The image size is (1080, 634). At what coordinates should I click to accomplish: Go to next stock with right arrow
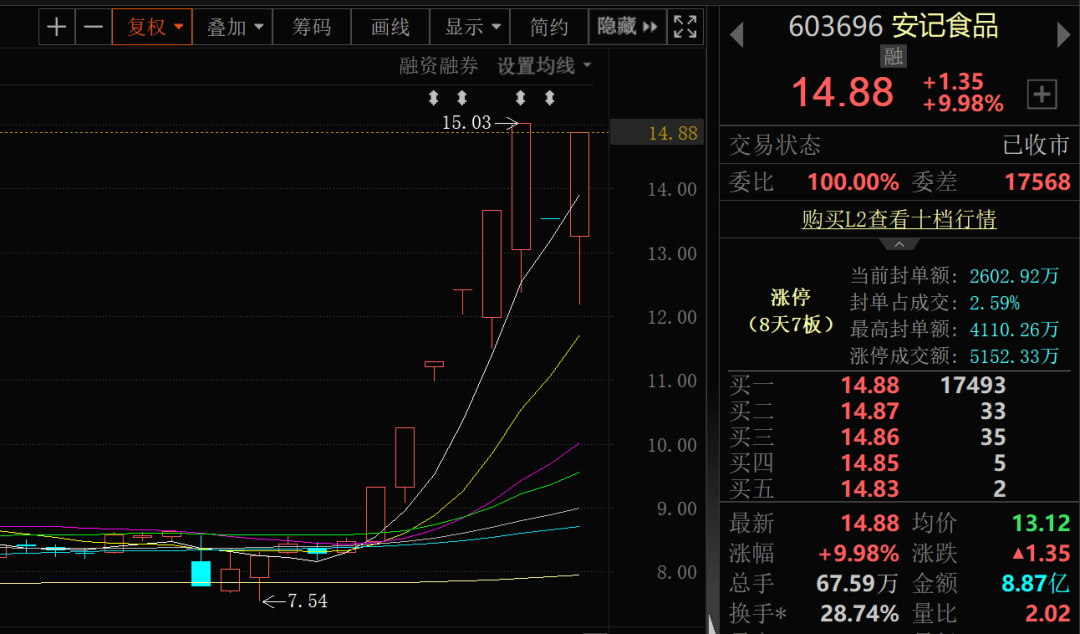[1063, 34]
